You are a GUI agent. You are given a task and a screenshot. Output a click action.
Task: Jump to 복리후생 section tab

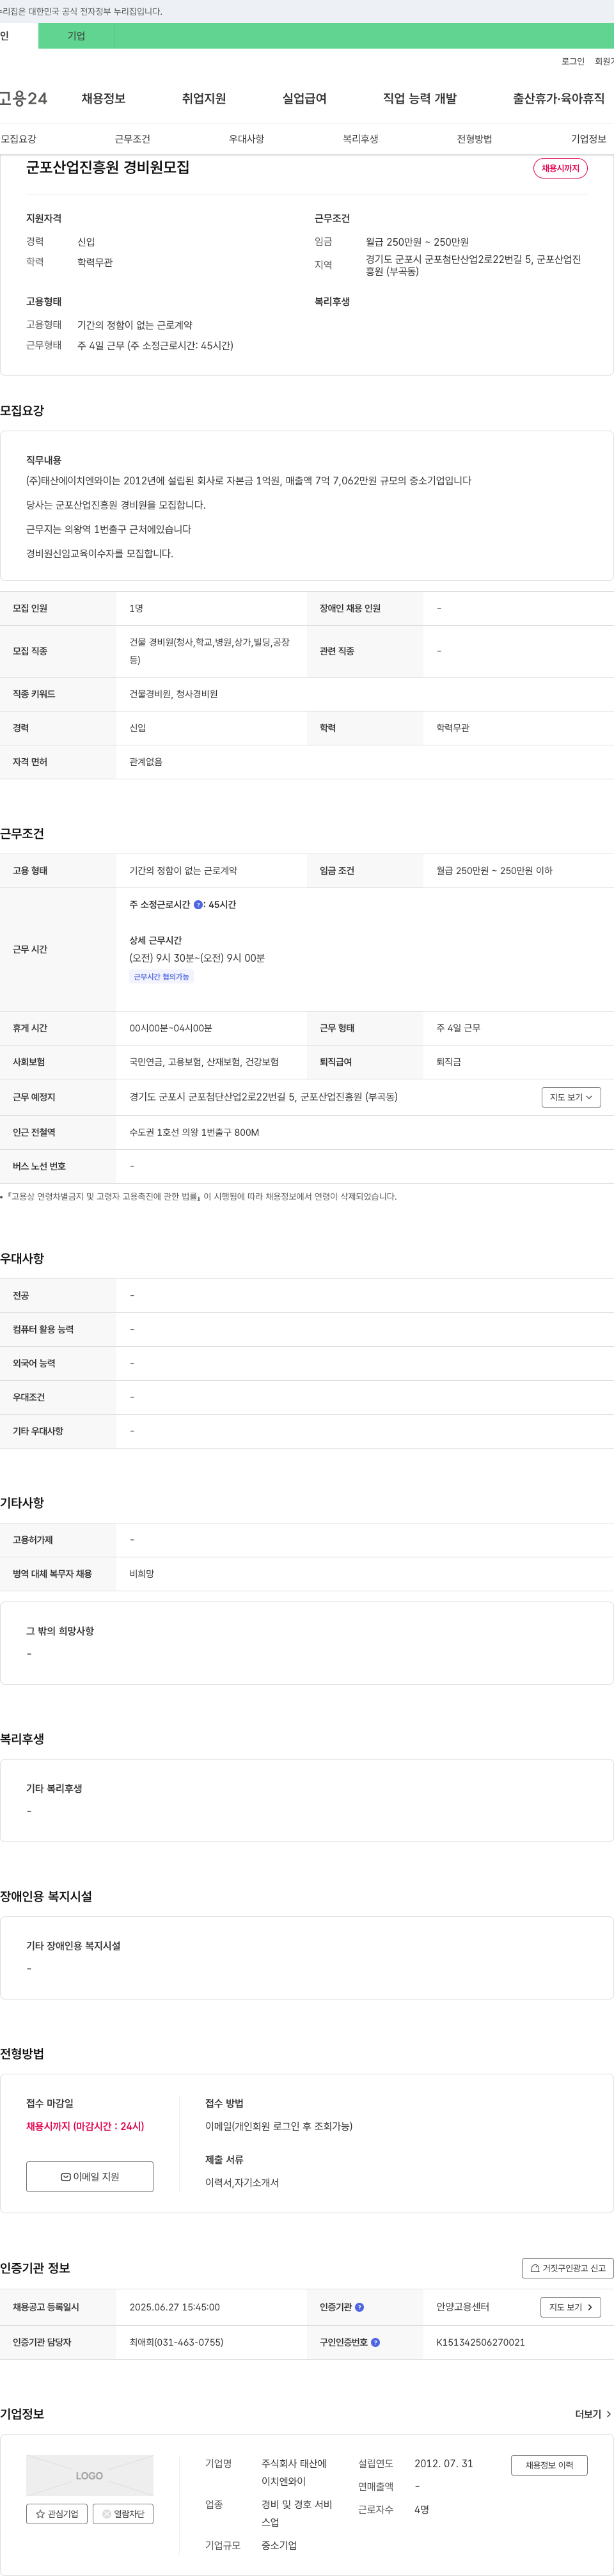[360, 139]
